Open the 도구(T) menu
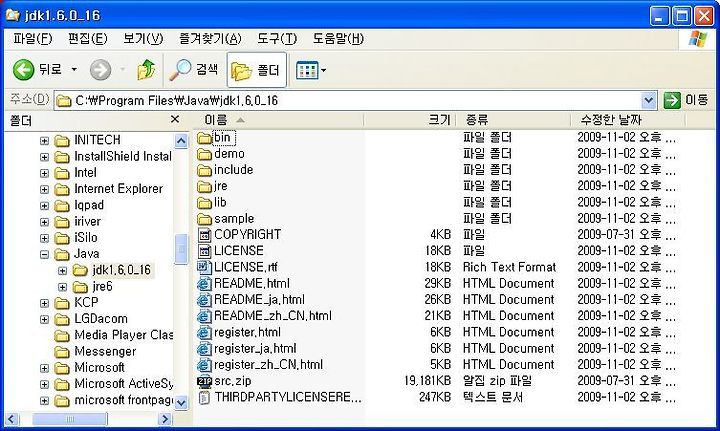720x431 pixels. pos(277,39)
